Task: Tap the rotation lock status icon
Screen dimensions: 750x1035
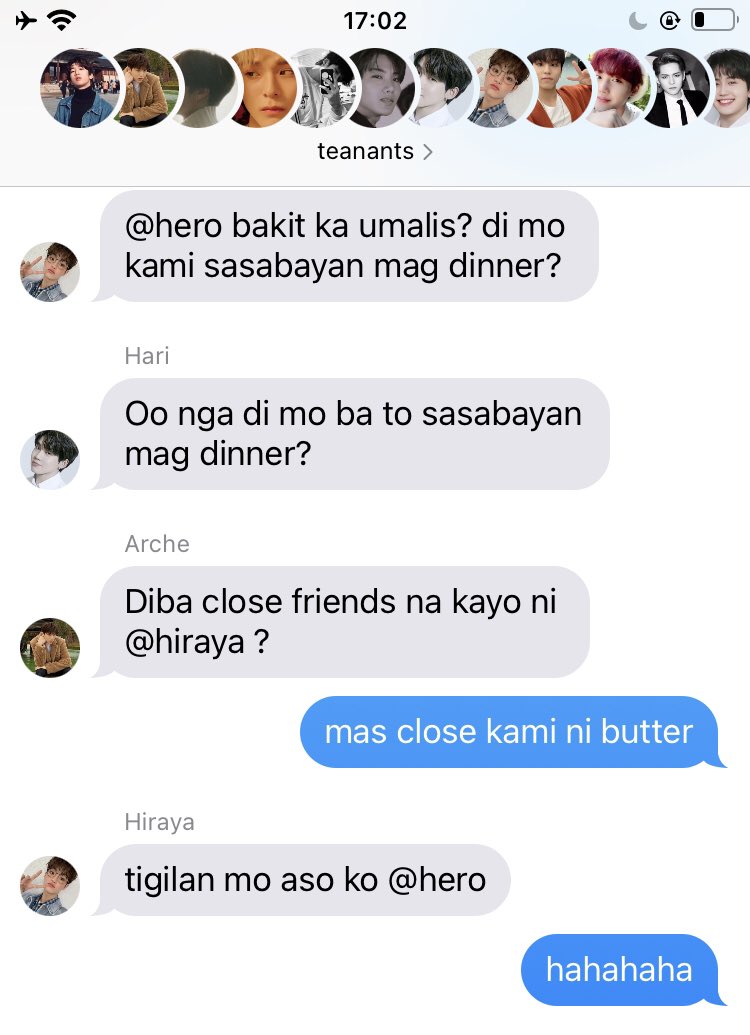Action: [x=669, y=21]
